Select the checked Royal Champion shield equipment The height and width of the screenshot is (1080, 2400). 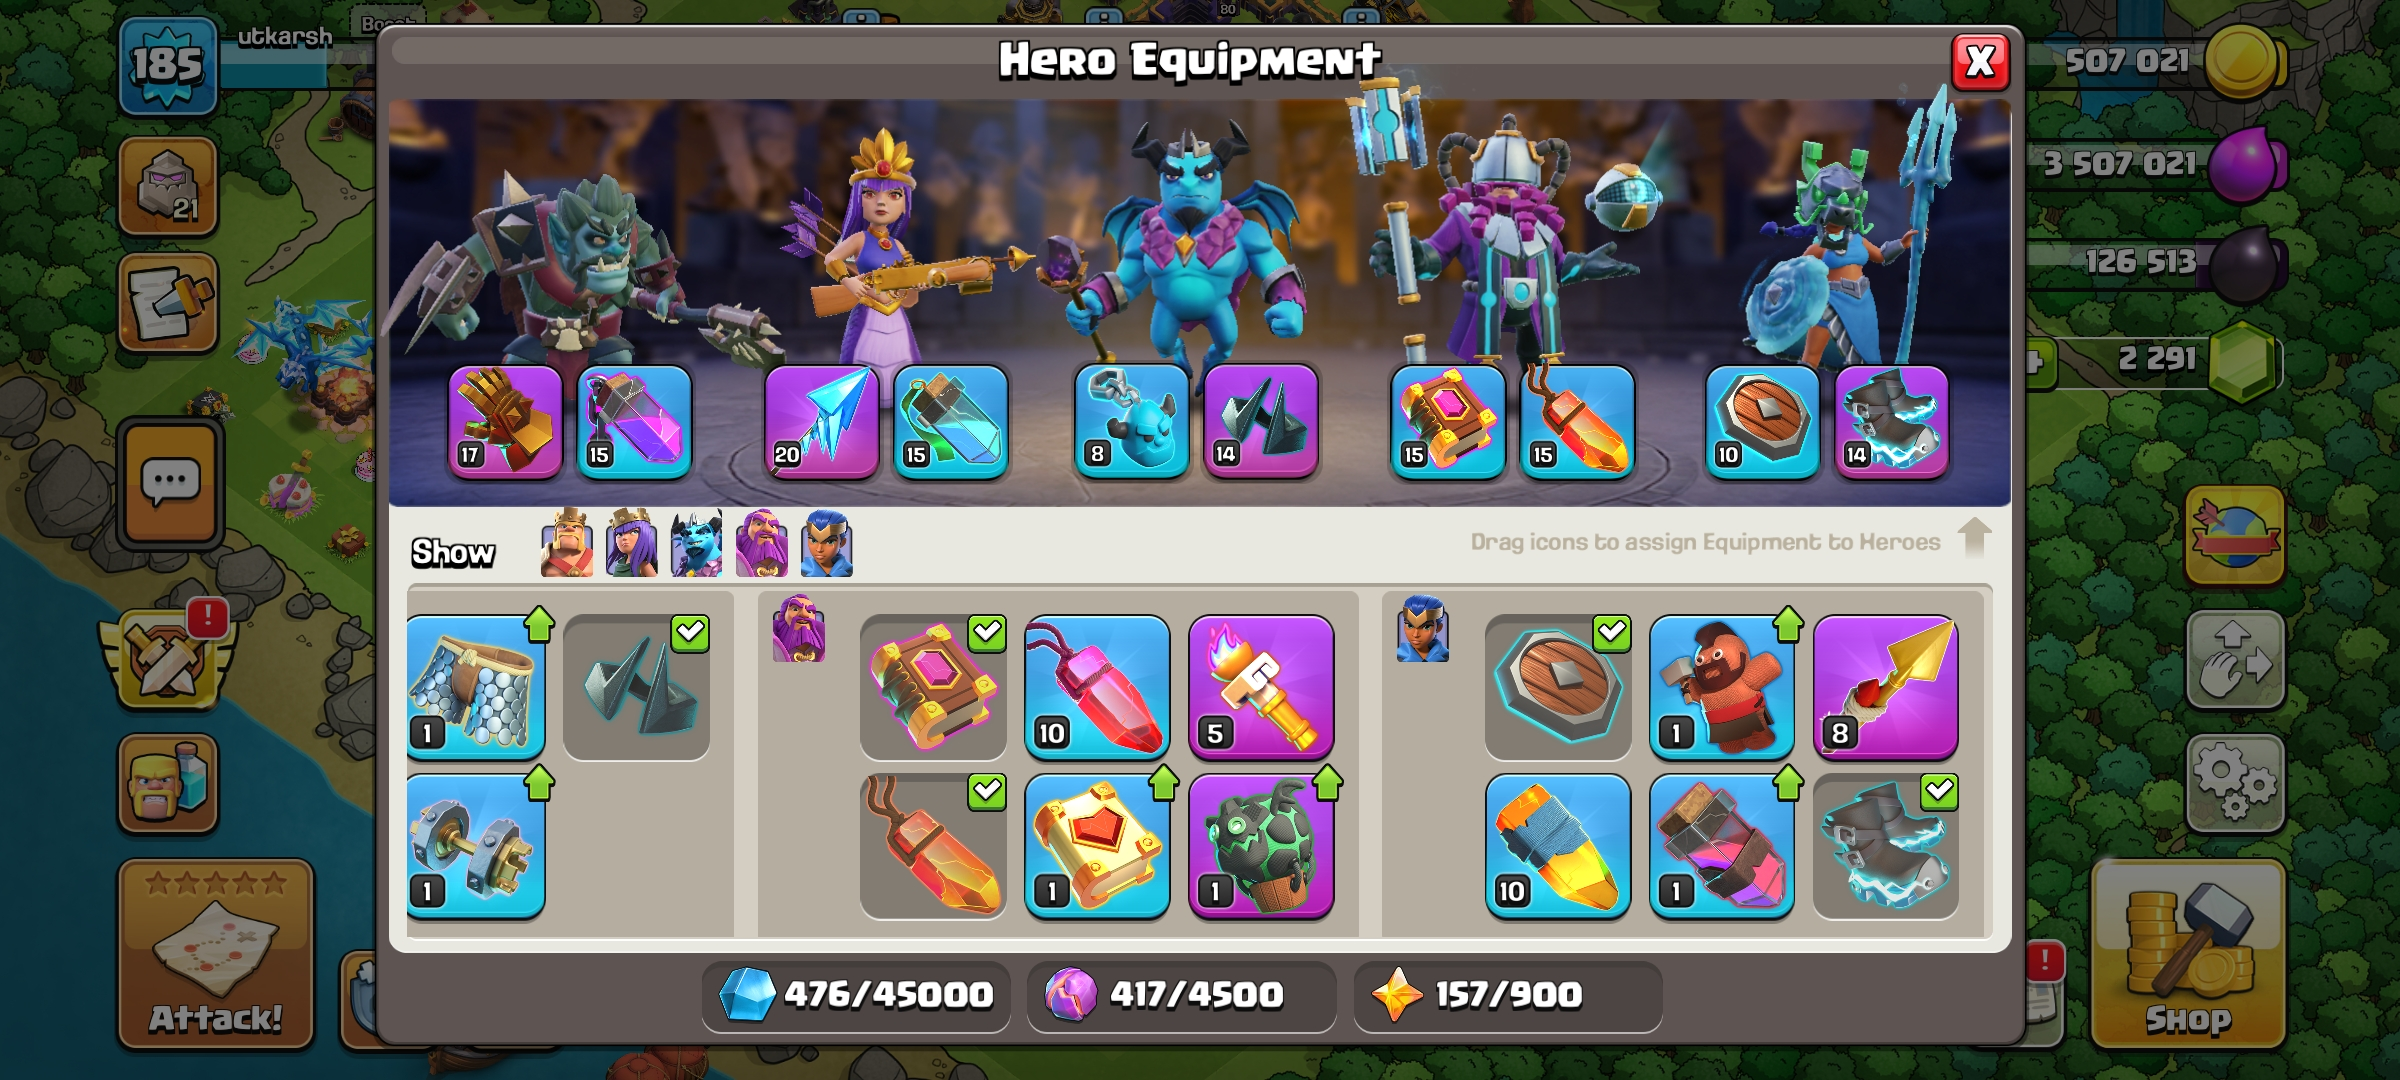pos(1558,688)
